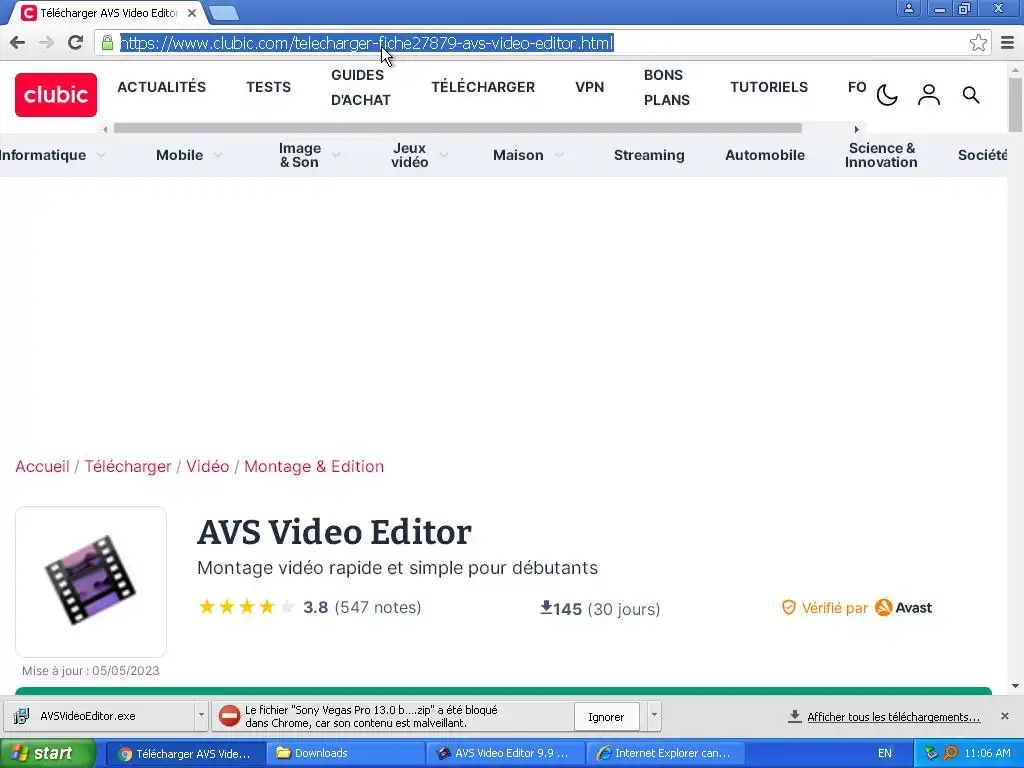Click the Avast verified shield icon
Screen dimensions: 1024x768
click(x=789, y=608)
